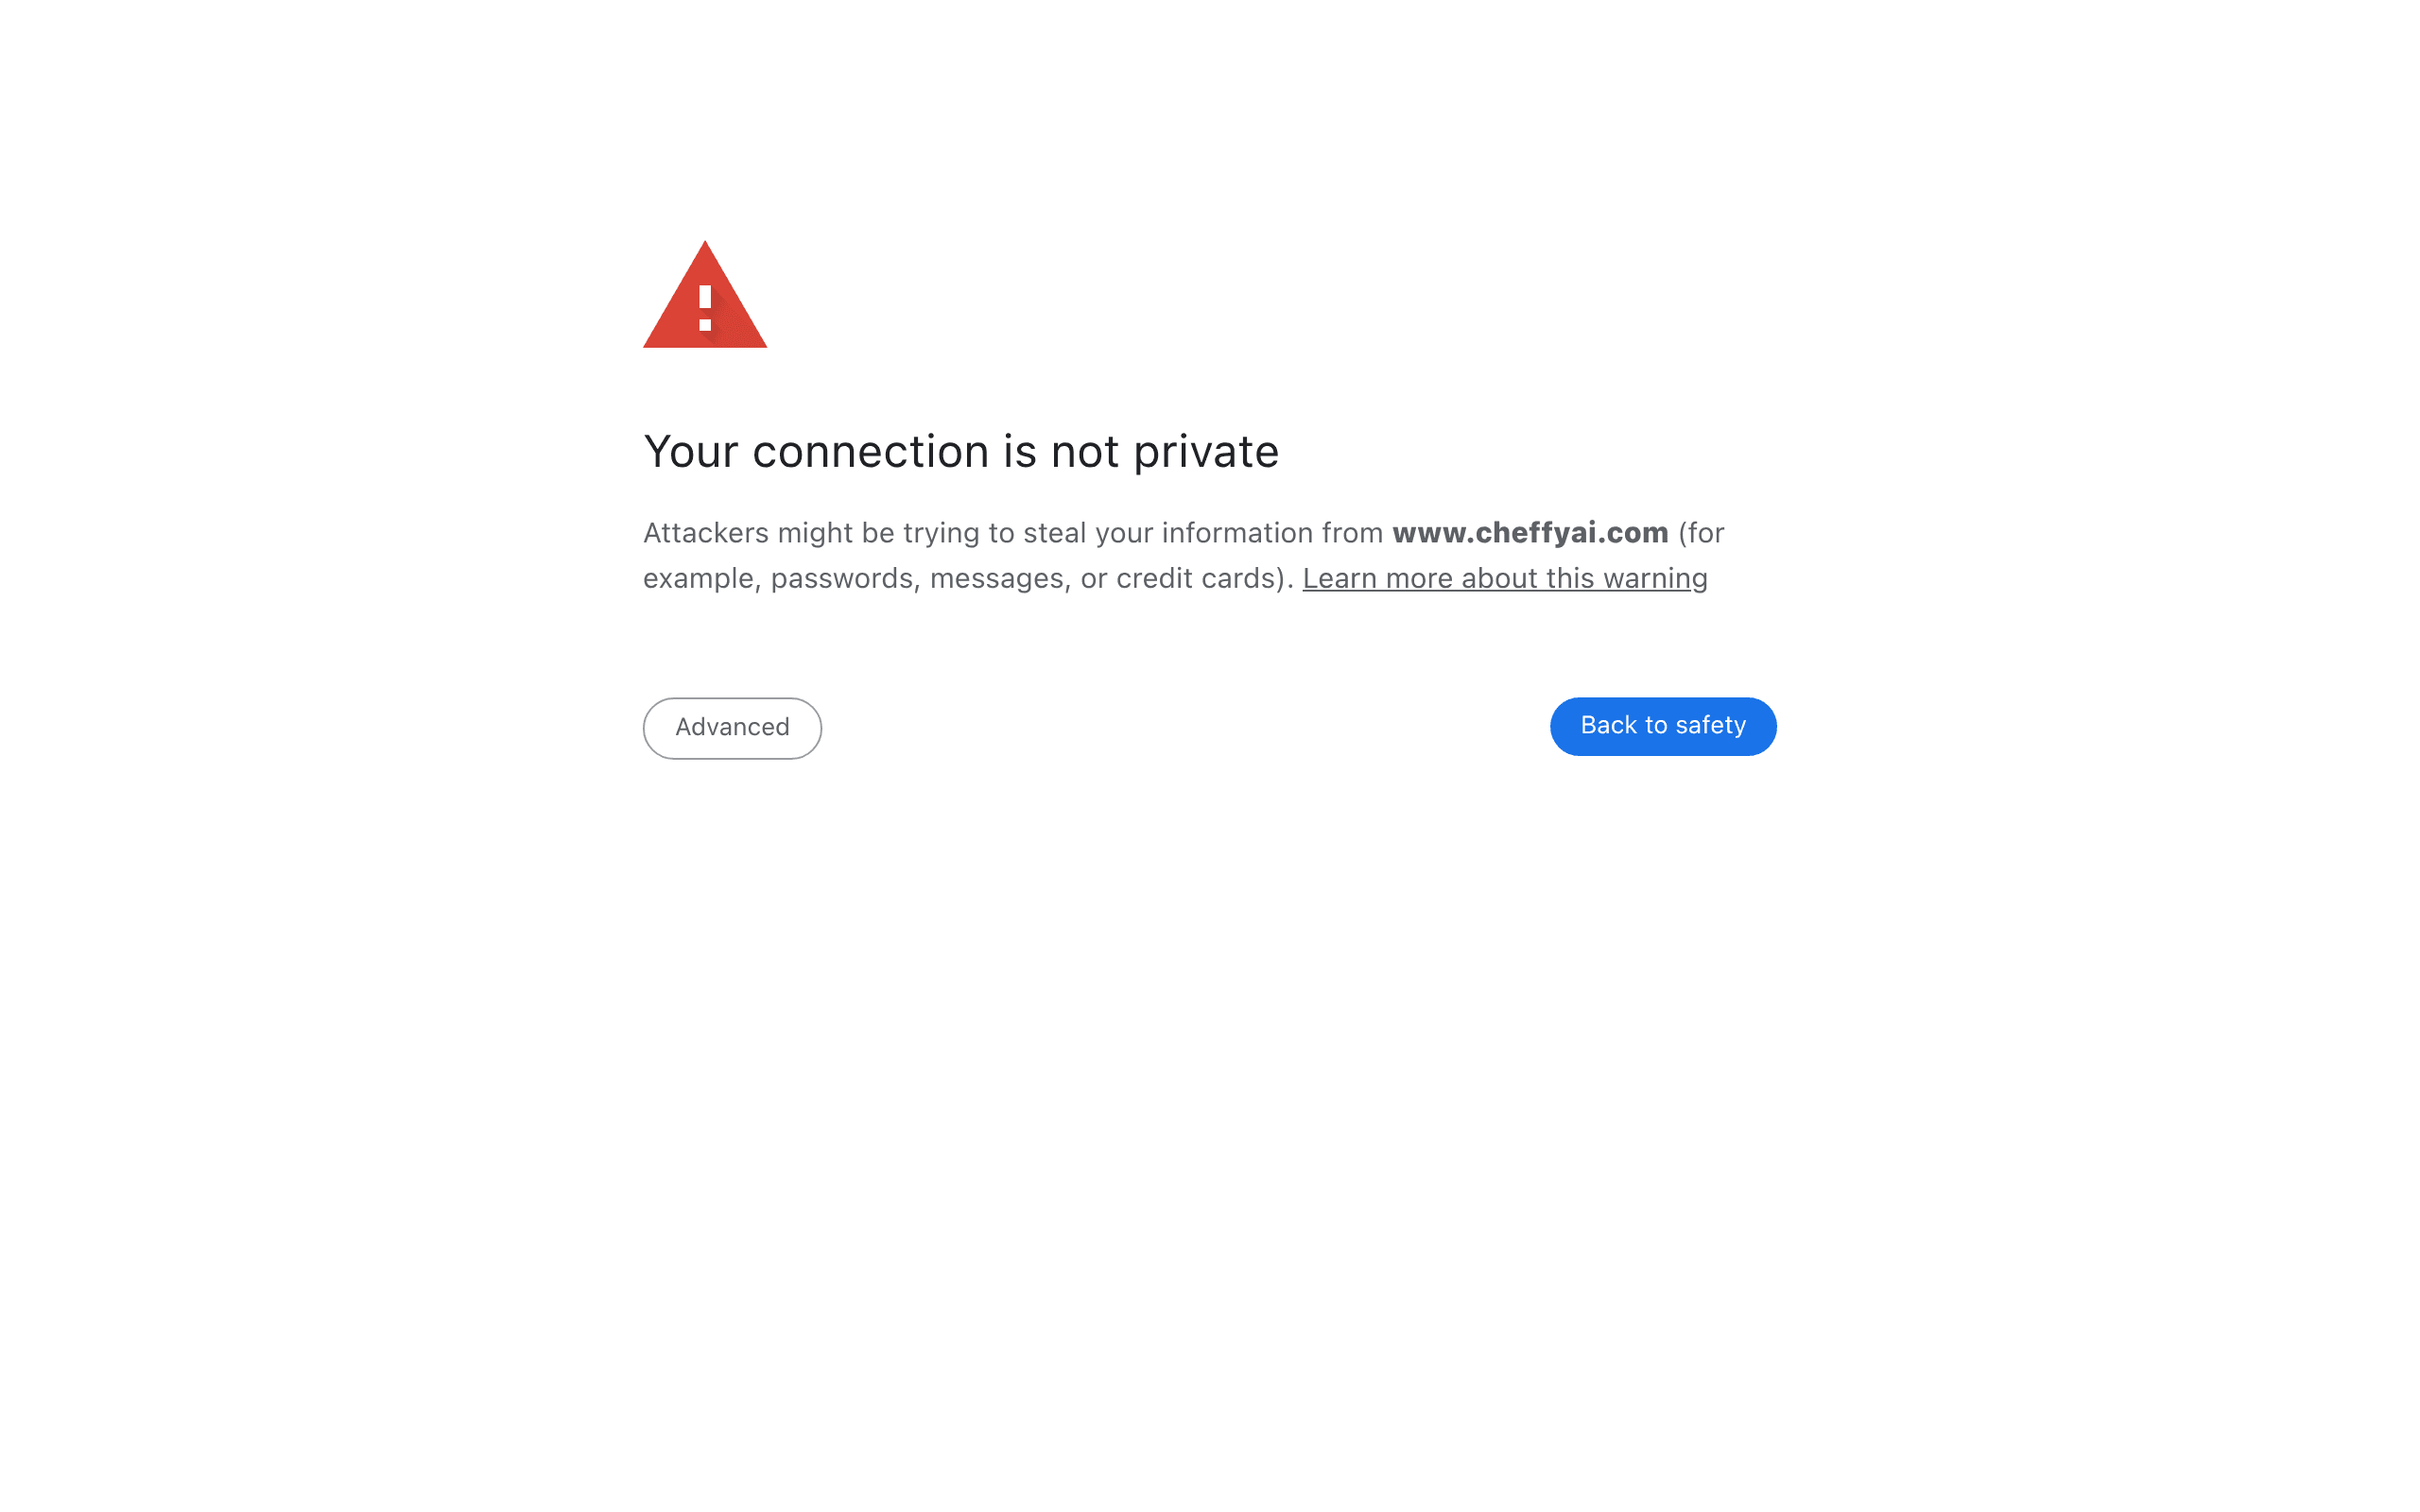Click the word Attackers in the warning
The height and width of the screenshot is (1512, 2420).
pos(706,533)
